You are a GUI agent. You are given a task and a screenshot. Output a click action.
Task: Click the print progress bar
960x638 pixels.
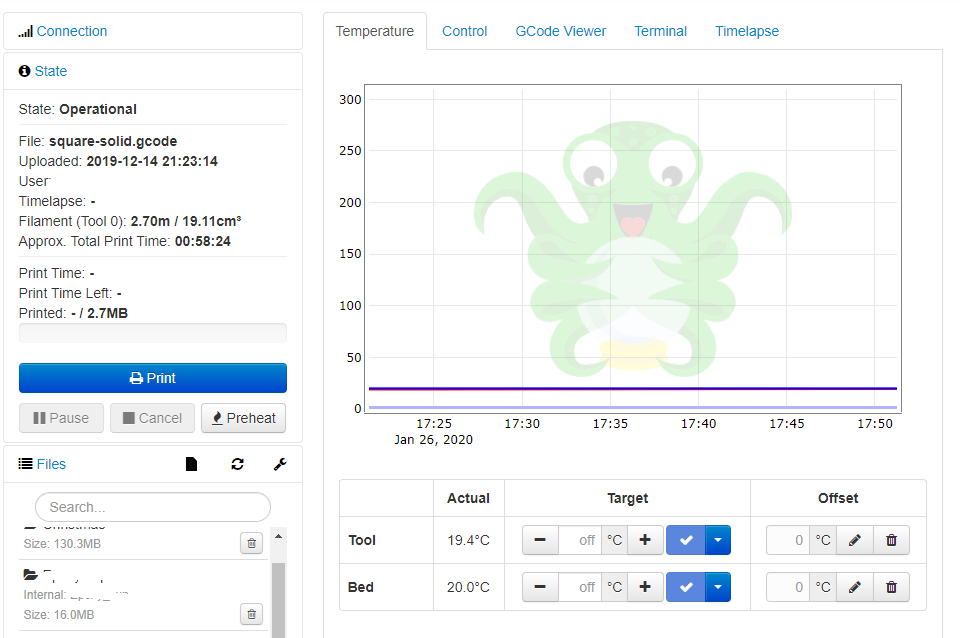152,333
